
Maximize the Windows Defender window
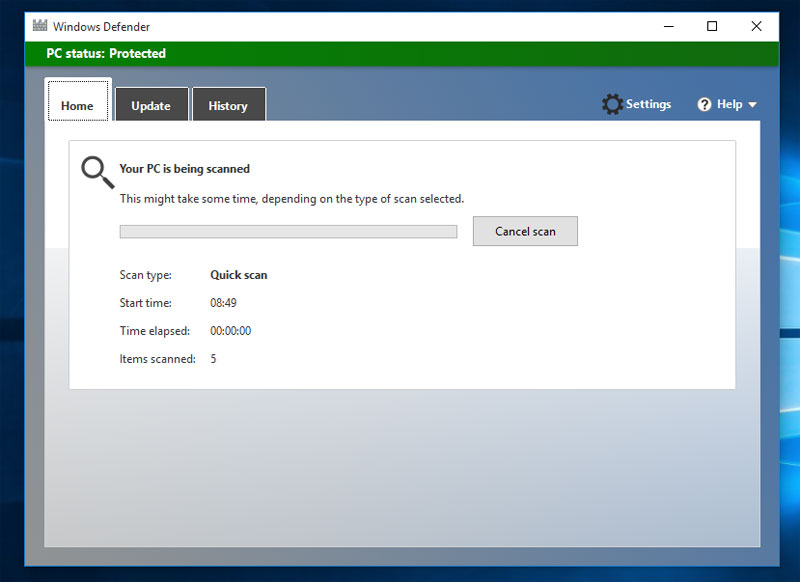pyautogui.click(x=712, y=27)
